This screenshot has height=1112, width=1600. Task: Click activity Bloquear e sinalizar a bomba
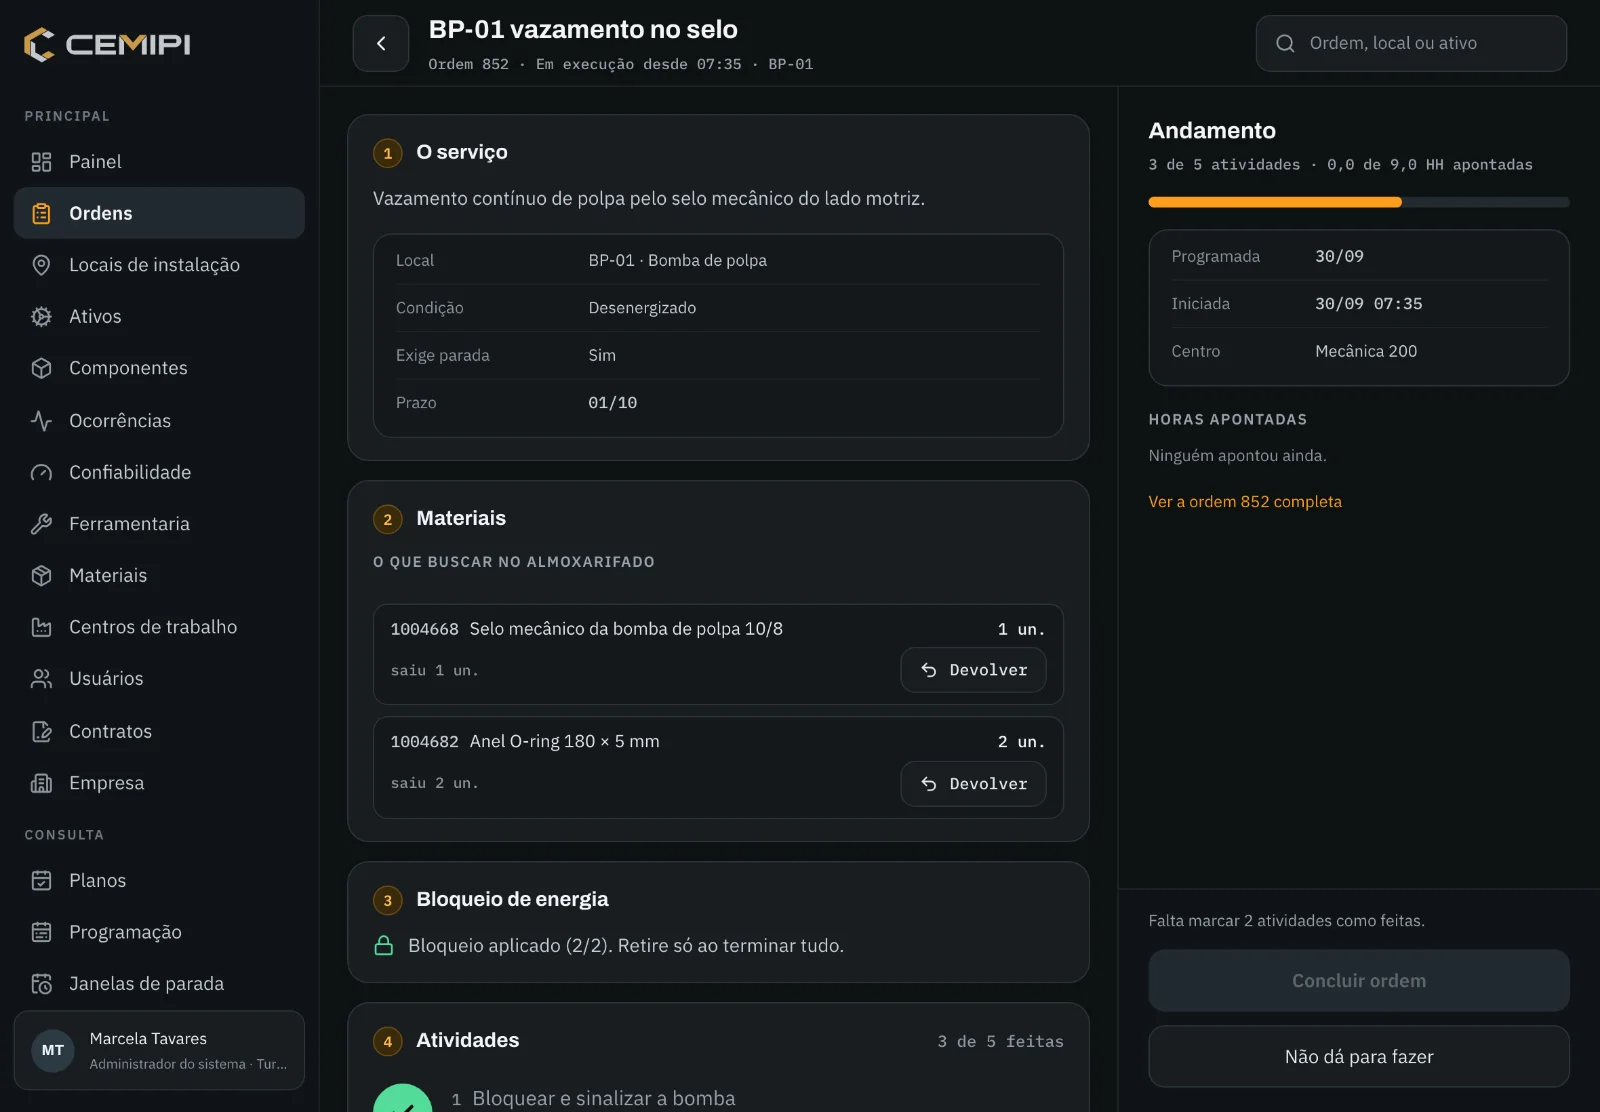[x=603, y=1098]
